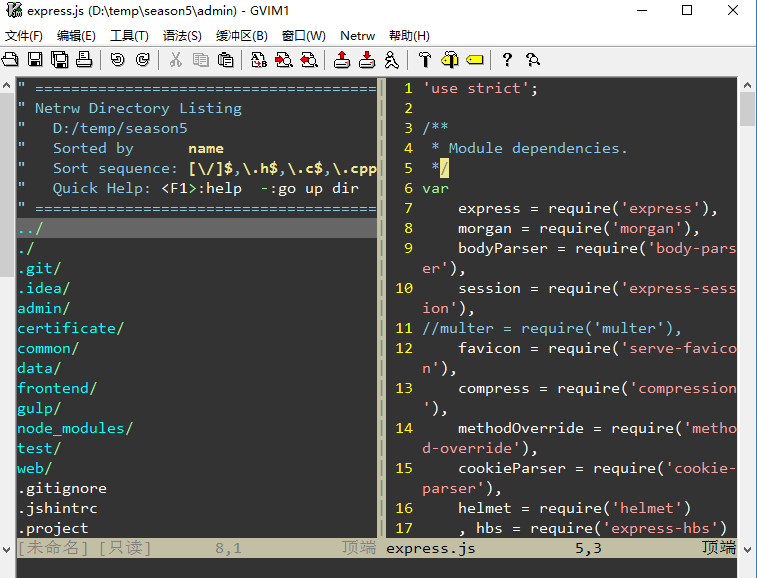
Task: Click 'Netrw Directory Listing' header text
Action: point(138,108)
